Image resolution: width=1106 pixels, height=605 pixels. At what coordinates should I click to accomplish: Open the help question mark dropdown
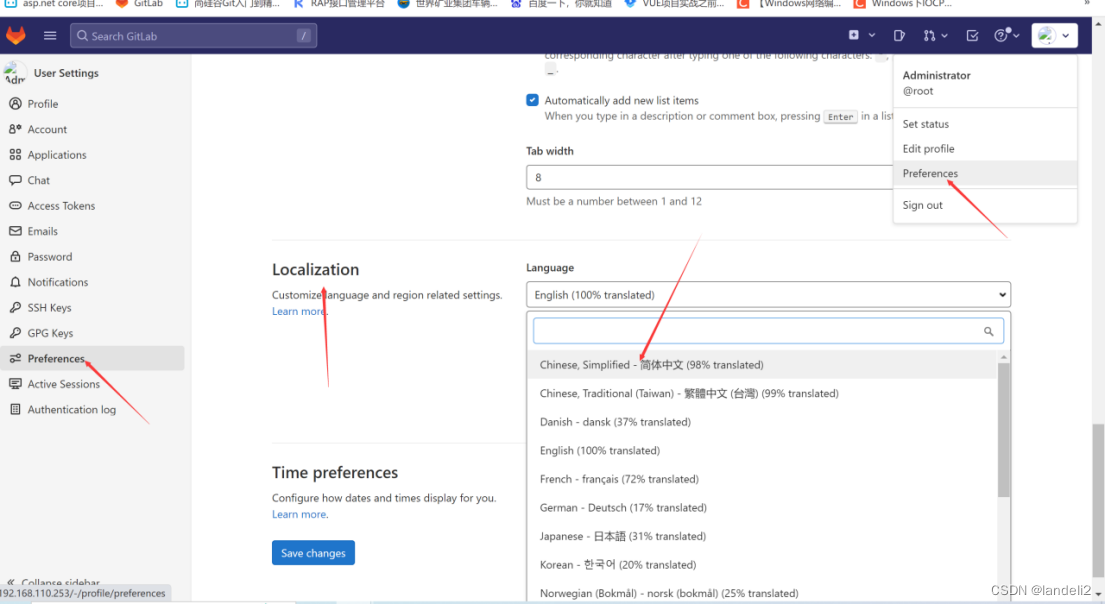tap(1006, 36)
